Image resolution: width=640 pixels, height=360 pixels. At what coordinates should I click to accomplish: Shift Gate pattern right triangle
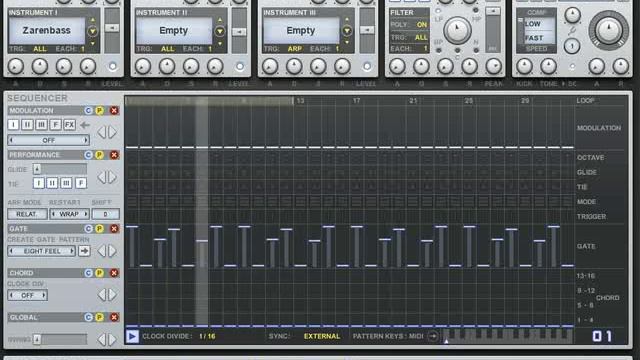click(112, 251)
